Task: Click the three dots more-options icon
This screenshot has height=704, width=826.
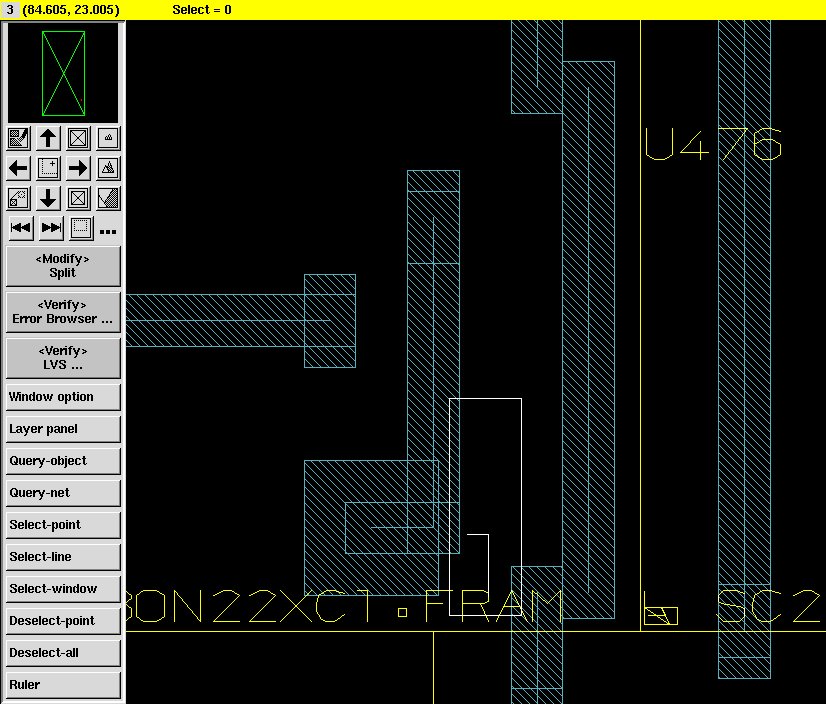Action: tap(108, 230)
